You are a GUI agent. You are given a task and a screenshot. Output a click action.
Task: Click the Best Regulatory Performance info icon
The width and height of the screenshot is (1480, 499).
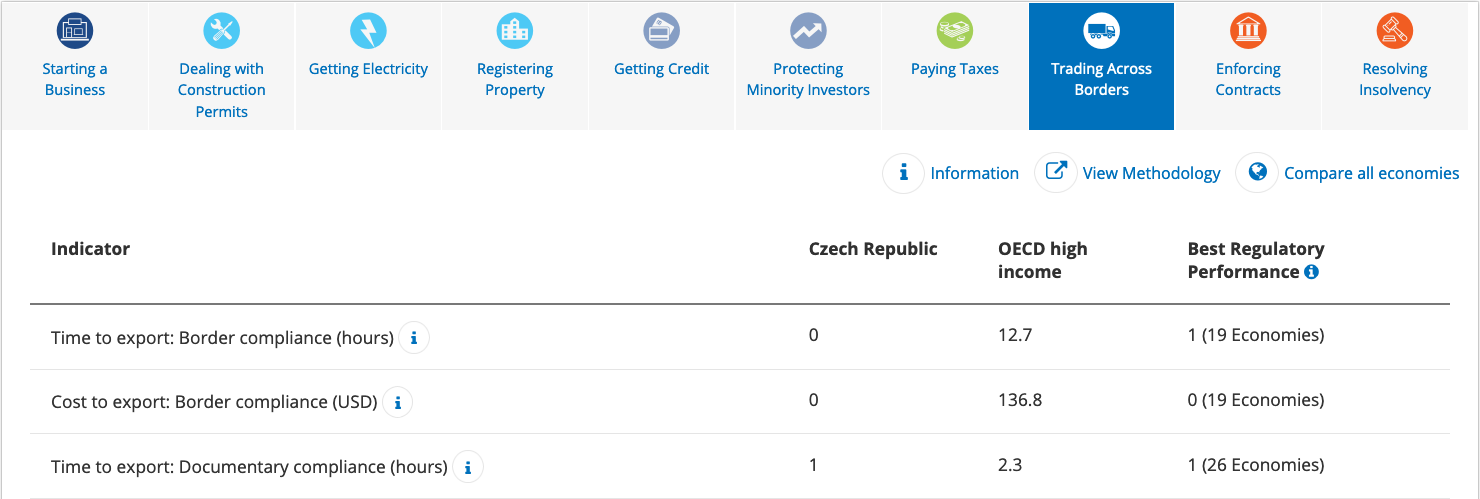click(1311, 272)
